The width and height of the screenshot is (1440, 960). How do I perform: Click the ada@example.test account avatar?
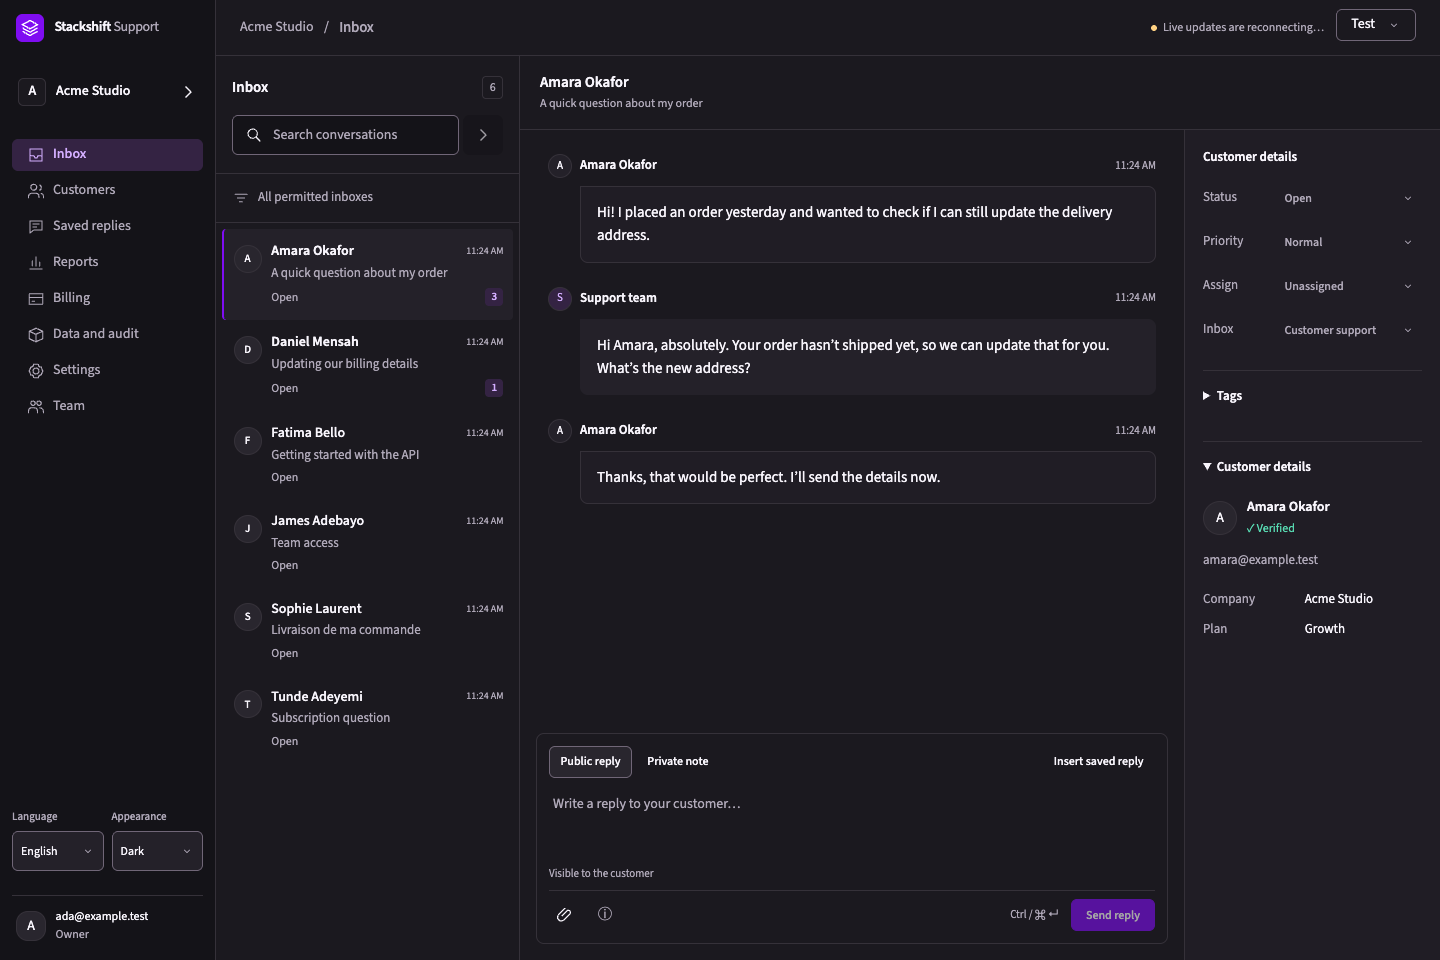click(31, 926)
